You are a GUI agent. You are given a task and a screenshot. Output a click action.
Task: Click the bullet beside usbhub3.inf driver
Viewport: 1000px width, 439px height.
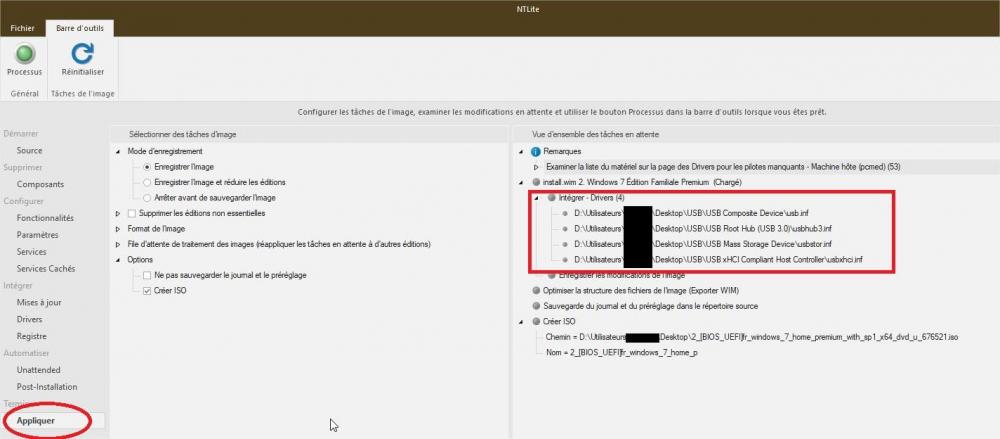(x=565, y=228)
